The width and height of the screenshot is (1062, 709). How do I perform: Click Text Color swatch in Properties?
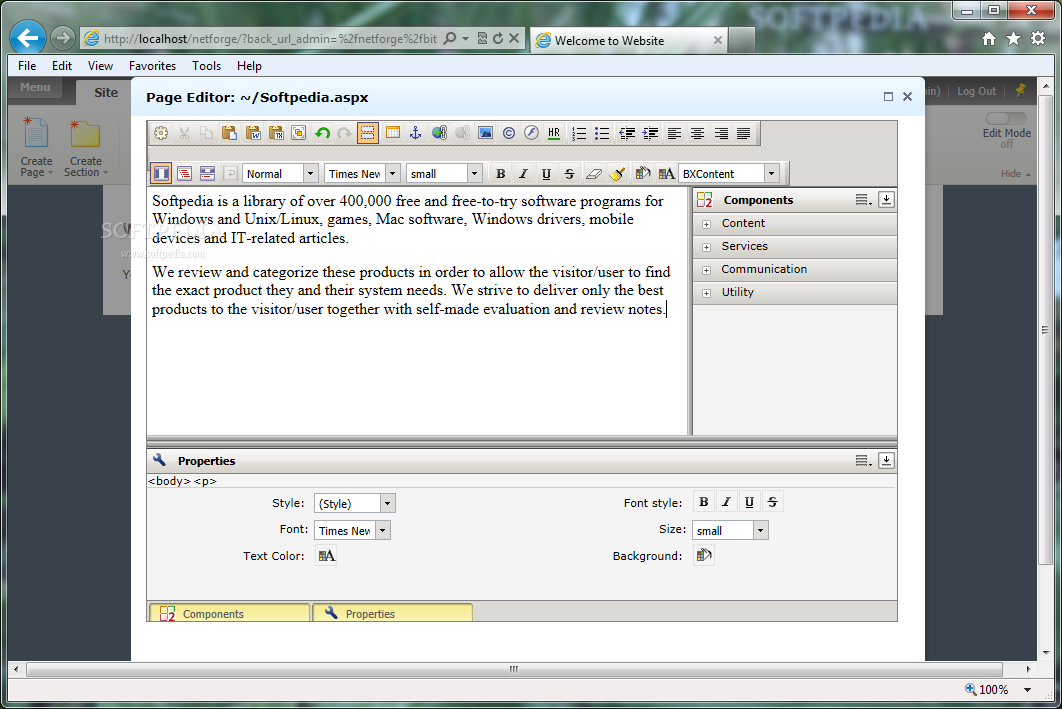(x=326, y=556)
